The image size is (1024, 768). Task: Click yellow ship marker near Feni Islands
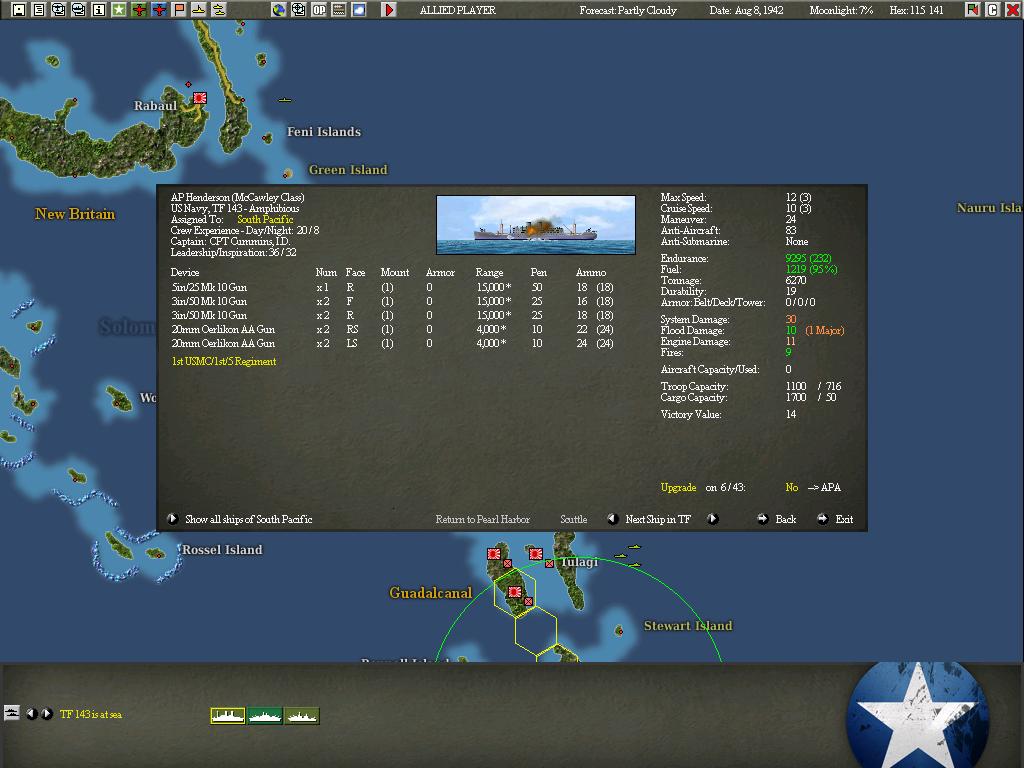285,100
